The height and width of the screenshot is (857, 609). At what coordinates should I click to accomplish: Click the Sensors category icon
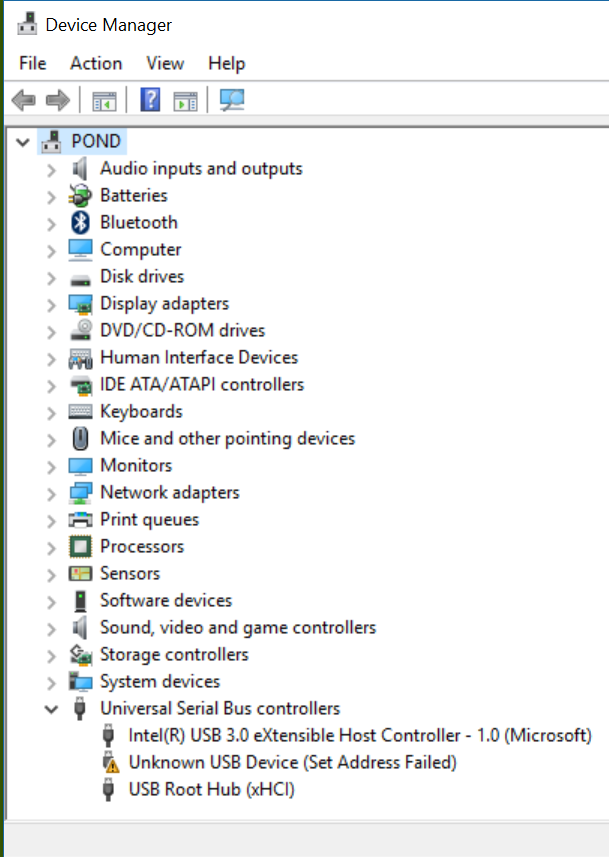tap(80, 573)
